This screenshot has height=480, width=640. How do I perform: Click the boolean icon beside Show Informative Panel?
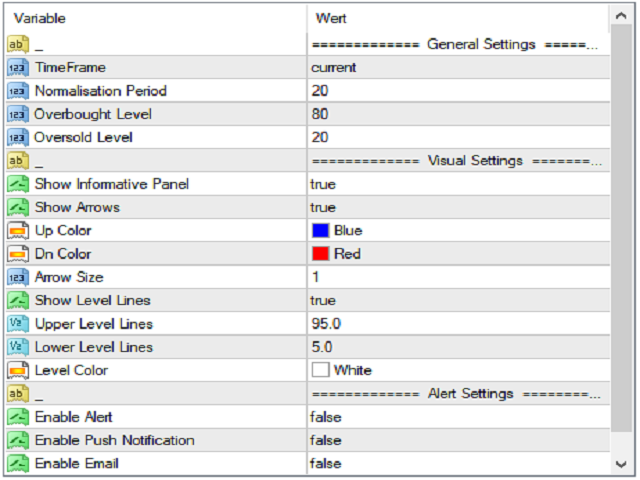[x=18, y=184]
